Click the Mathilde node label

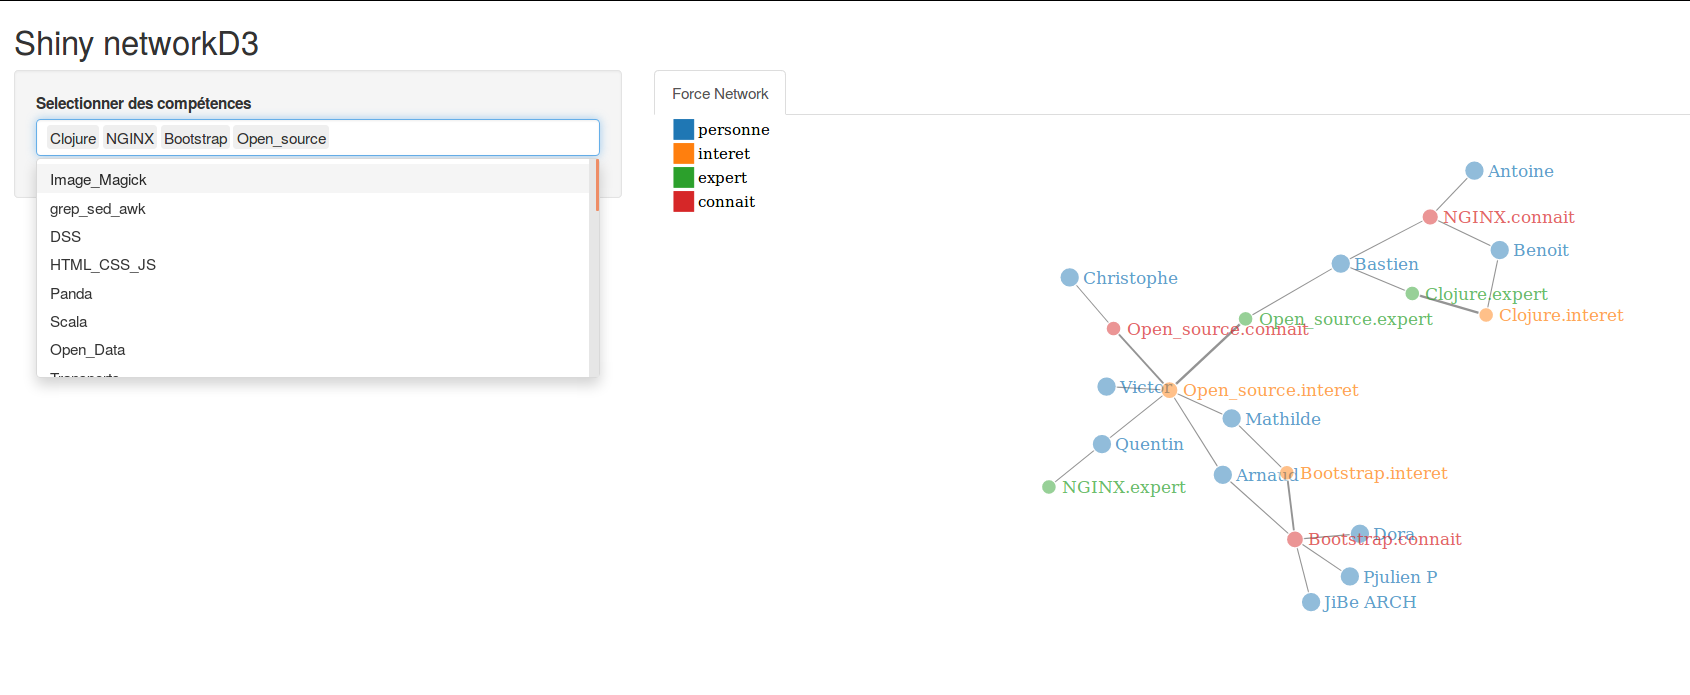pos(1283,419)
